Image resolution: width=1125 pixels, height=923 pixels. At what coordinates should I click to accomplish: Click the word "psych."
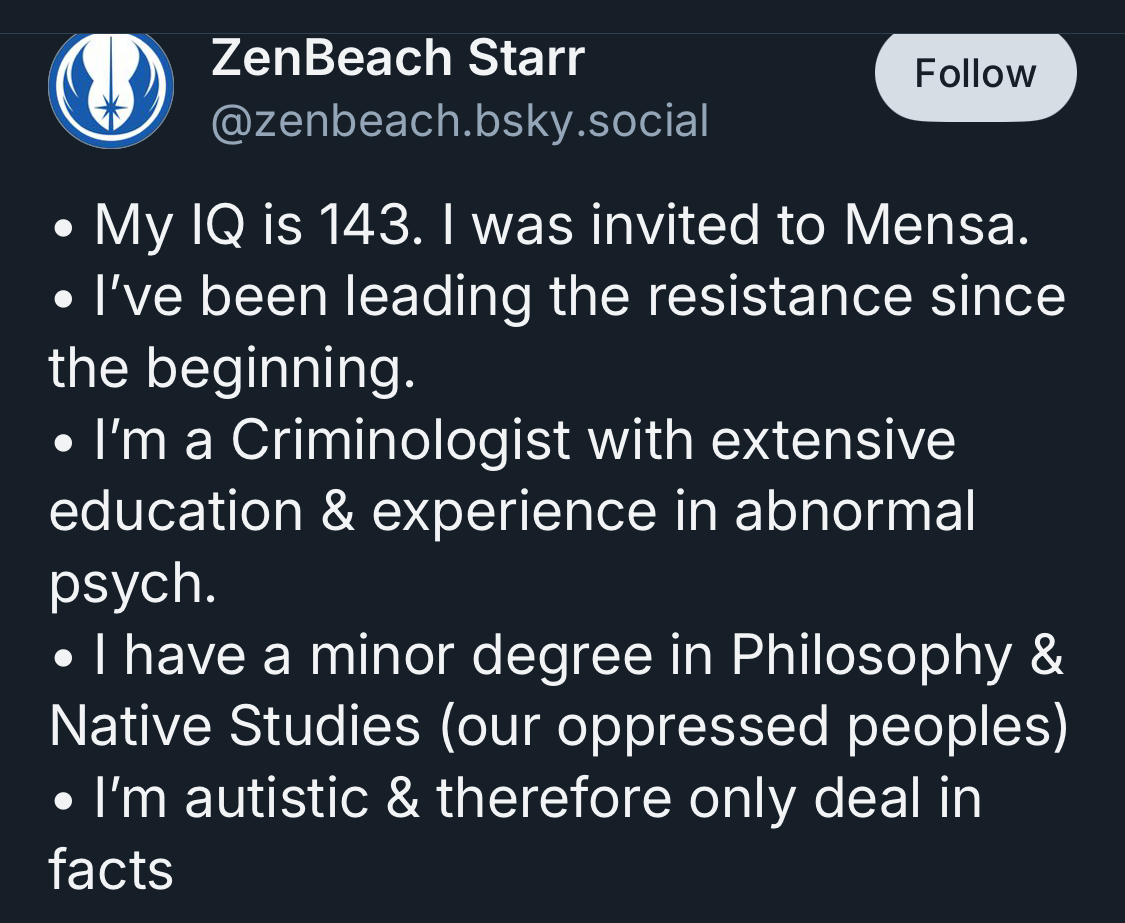point(132,585)
